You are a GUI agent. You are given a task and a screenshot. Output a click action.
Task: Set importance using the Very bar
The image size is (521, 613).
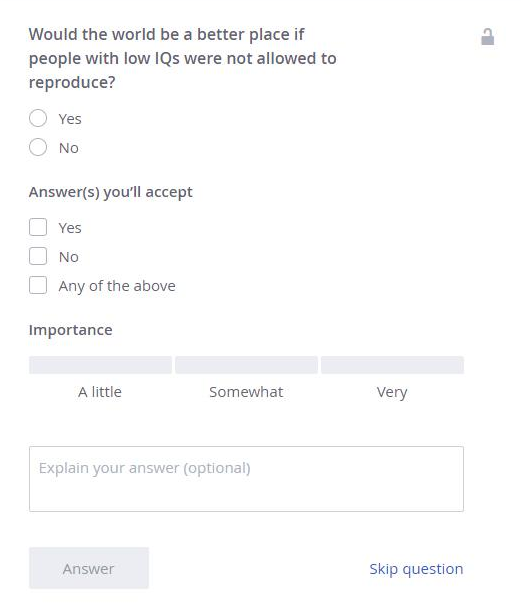(392, 365)
